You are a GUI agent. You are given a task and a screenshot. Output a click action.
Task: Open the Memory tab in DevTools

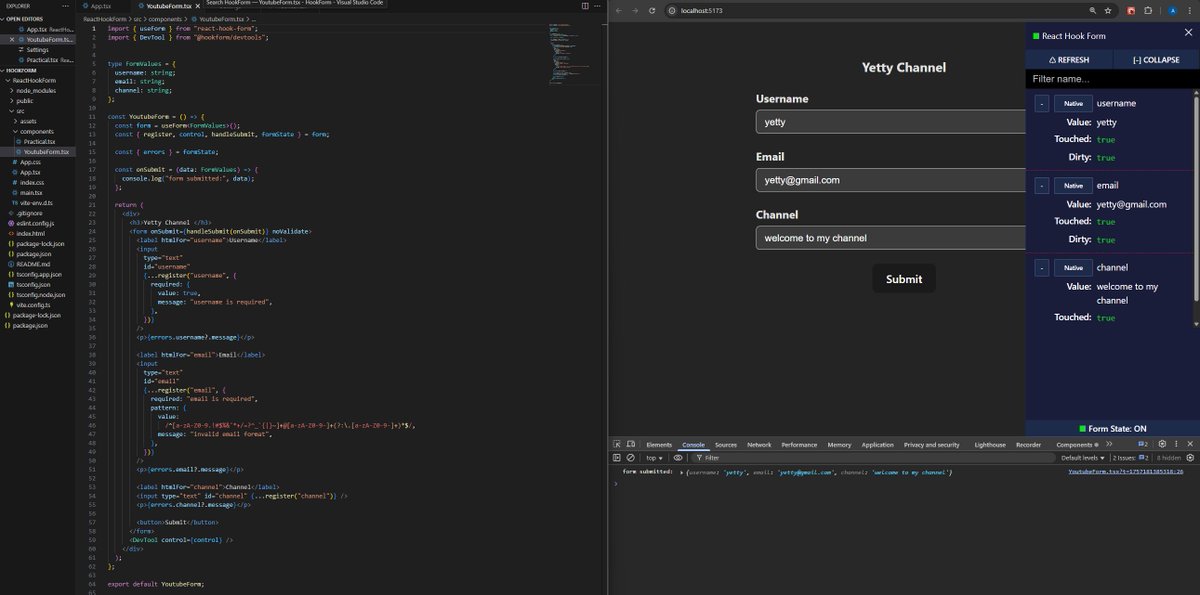click(839, 444)
